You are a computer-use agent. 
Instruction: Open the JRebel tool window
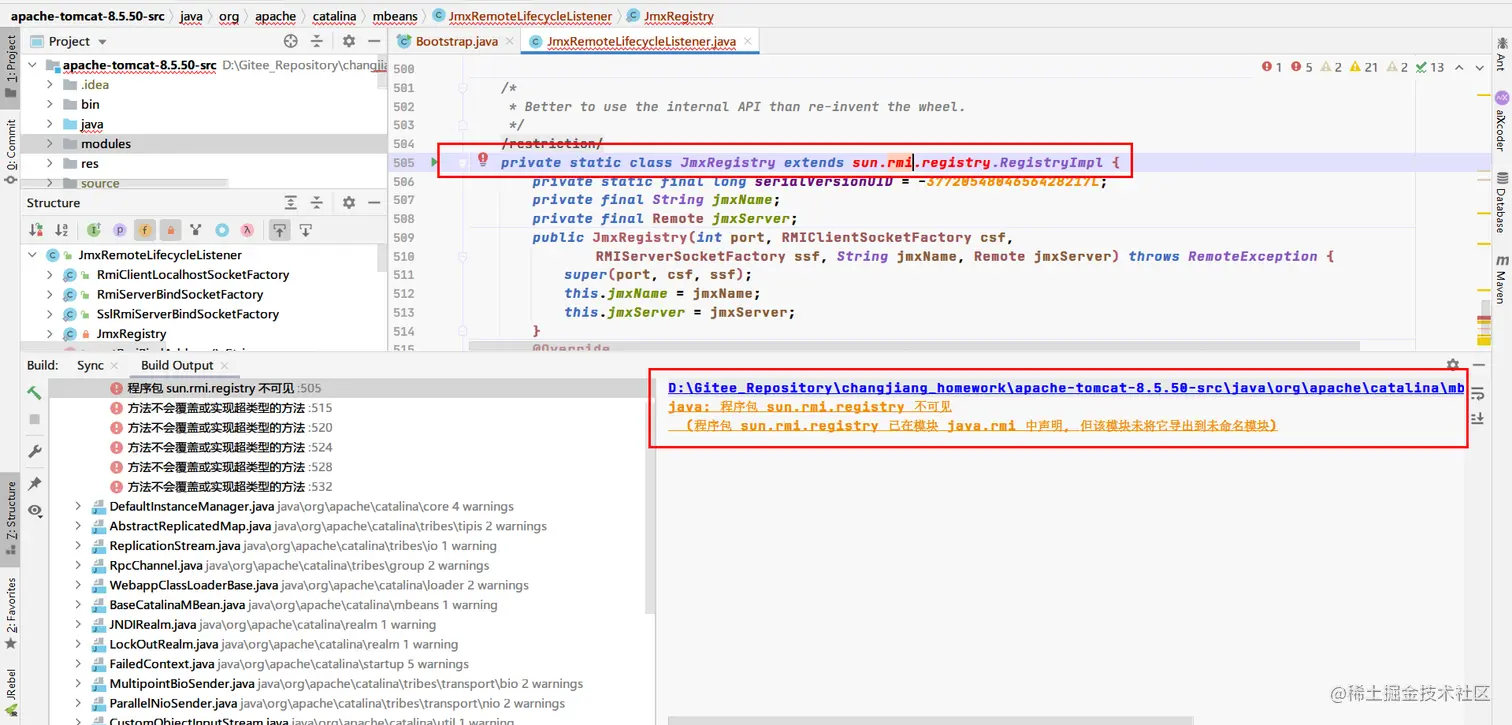tap(11, 694)
